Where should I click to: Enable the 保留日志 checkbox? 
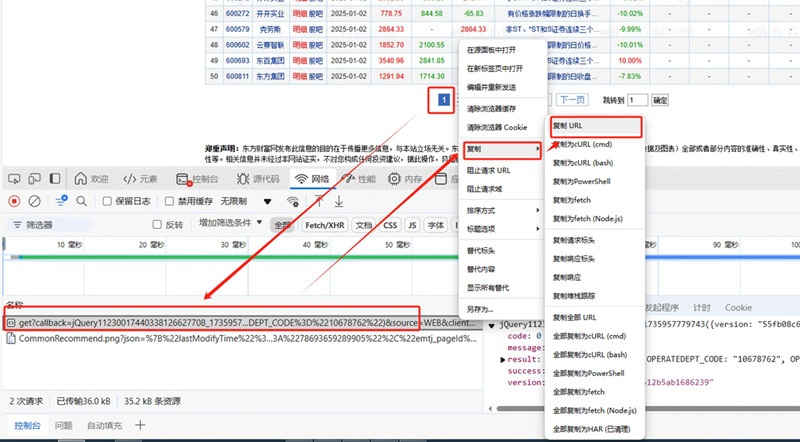coord(107,201)
